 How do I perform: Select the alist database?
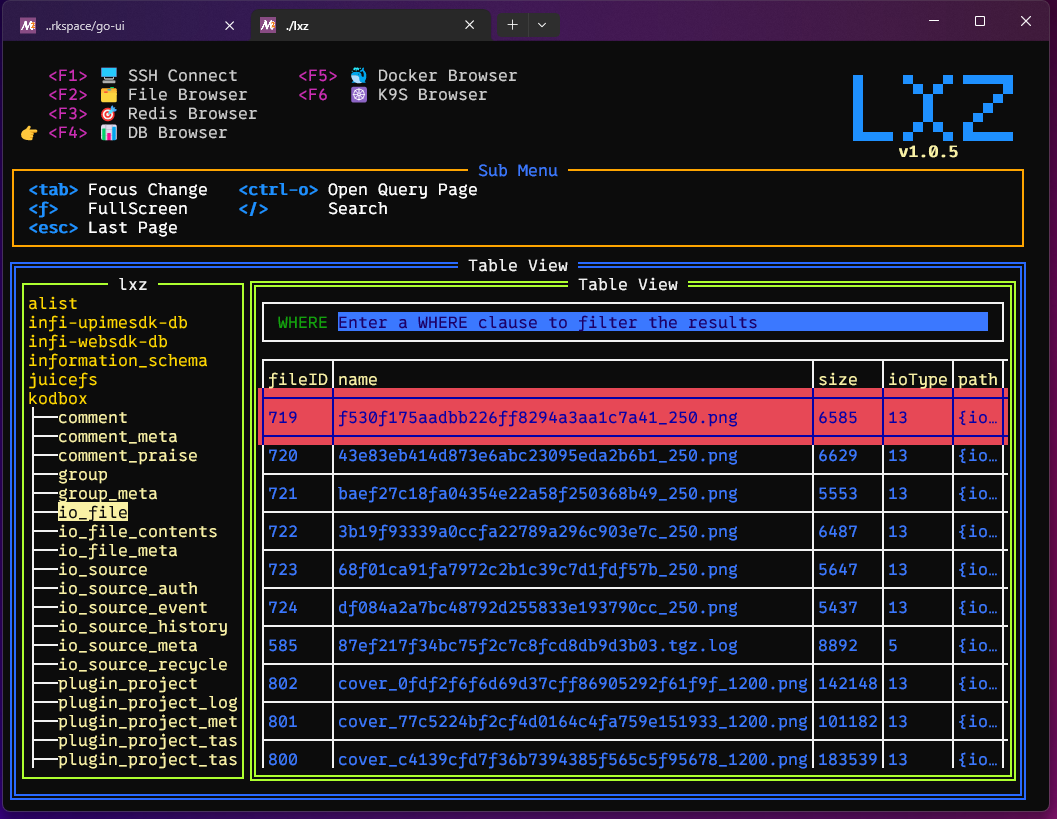53,303
